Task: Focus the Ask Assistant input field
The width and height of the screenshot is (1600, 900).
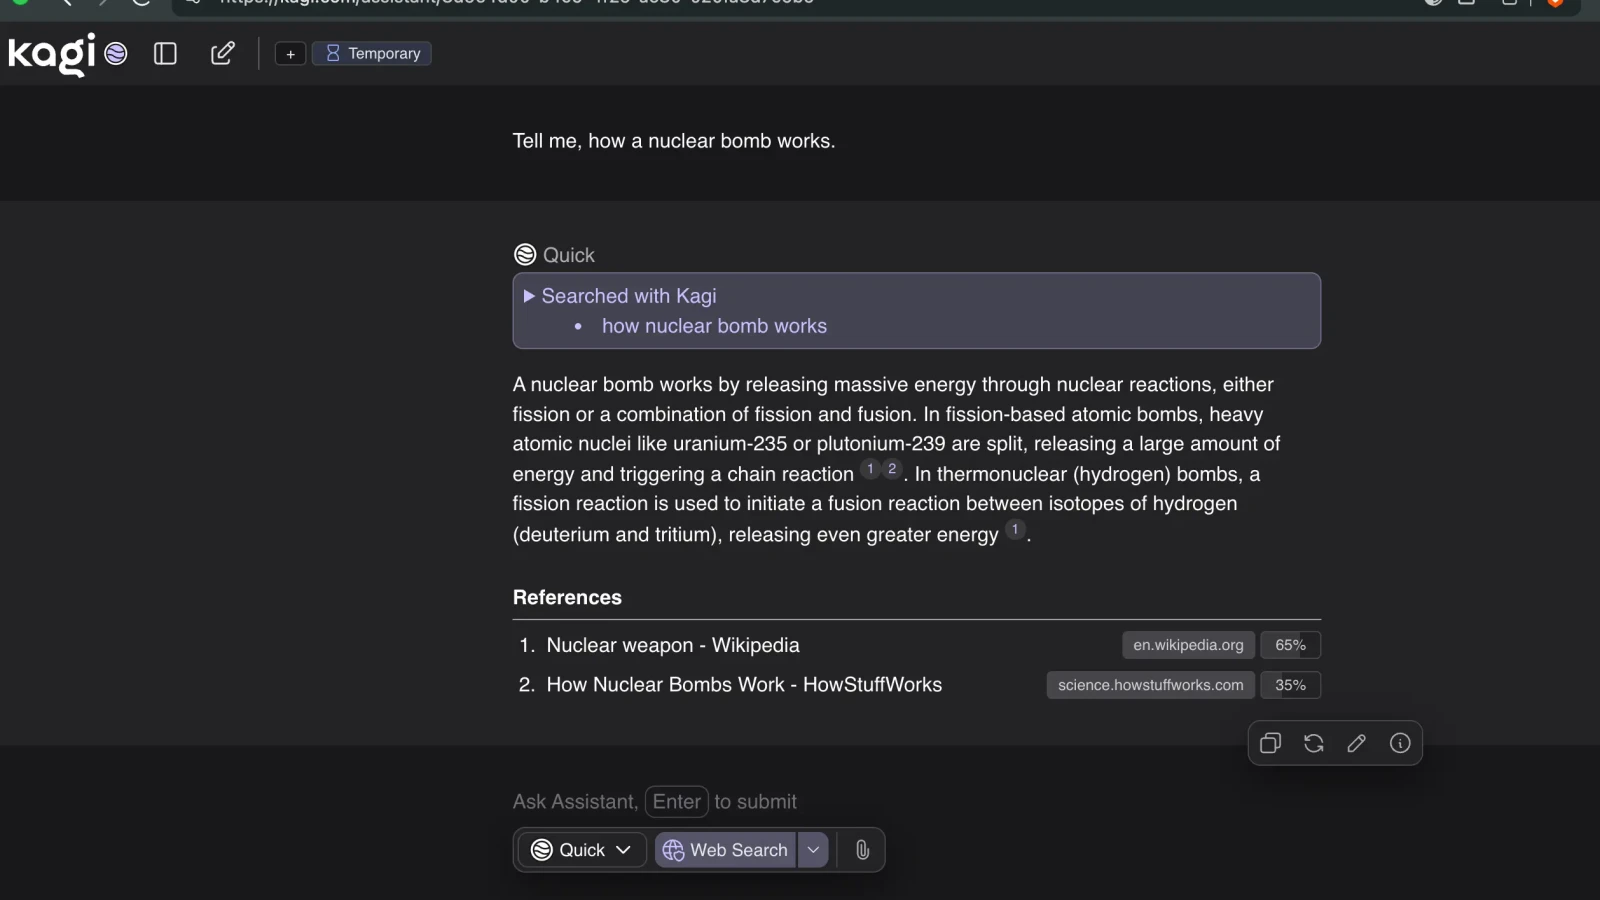Action: pyautogui.click(x=698, y=802)
